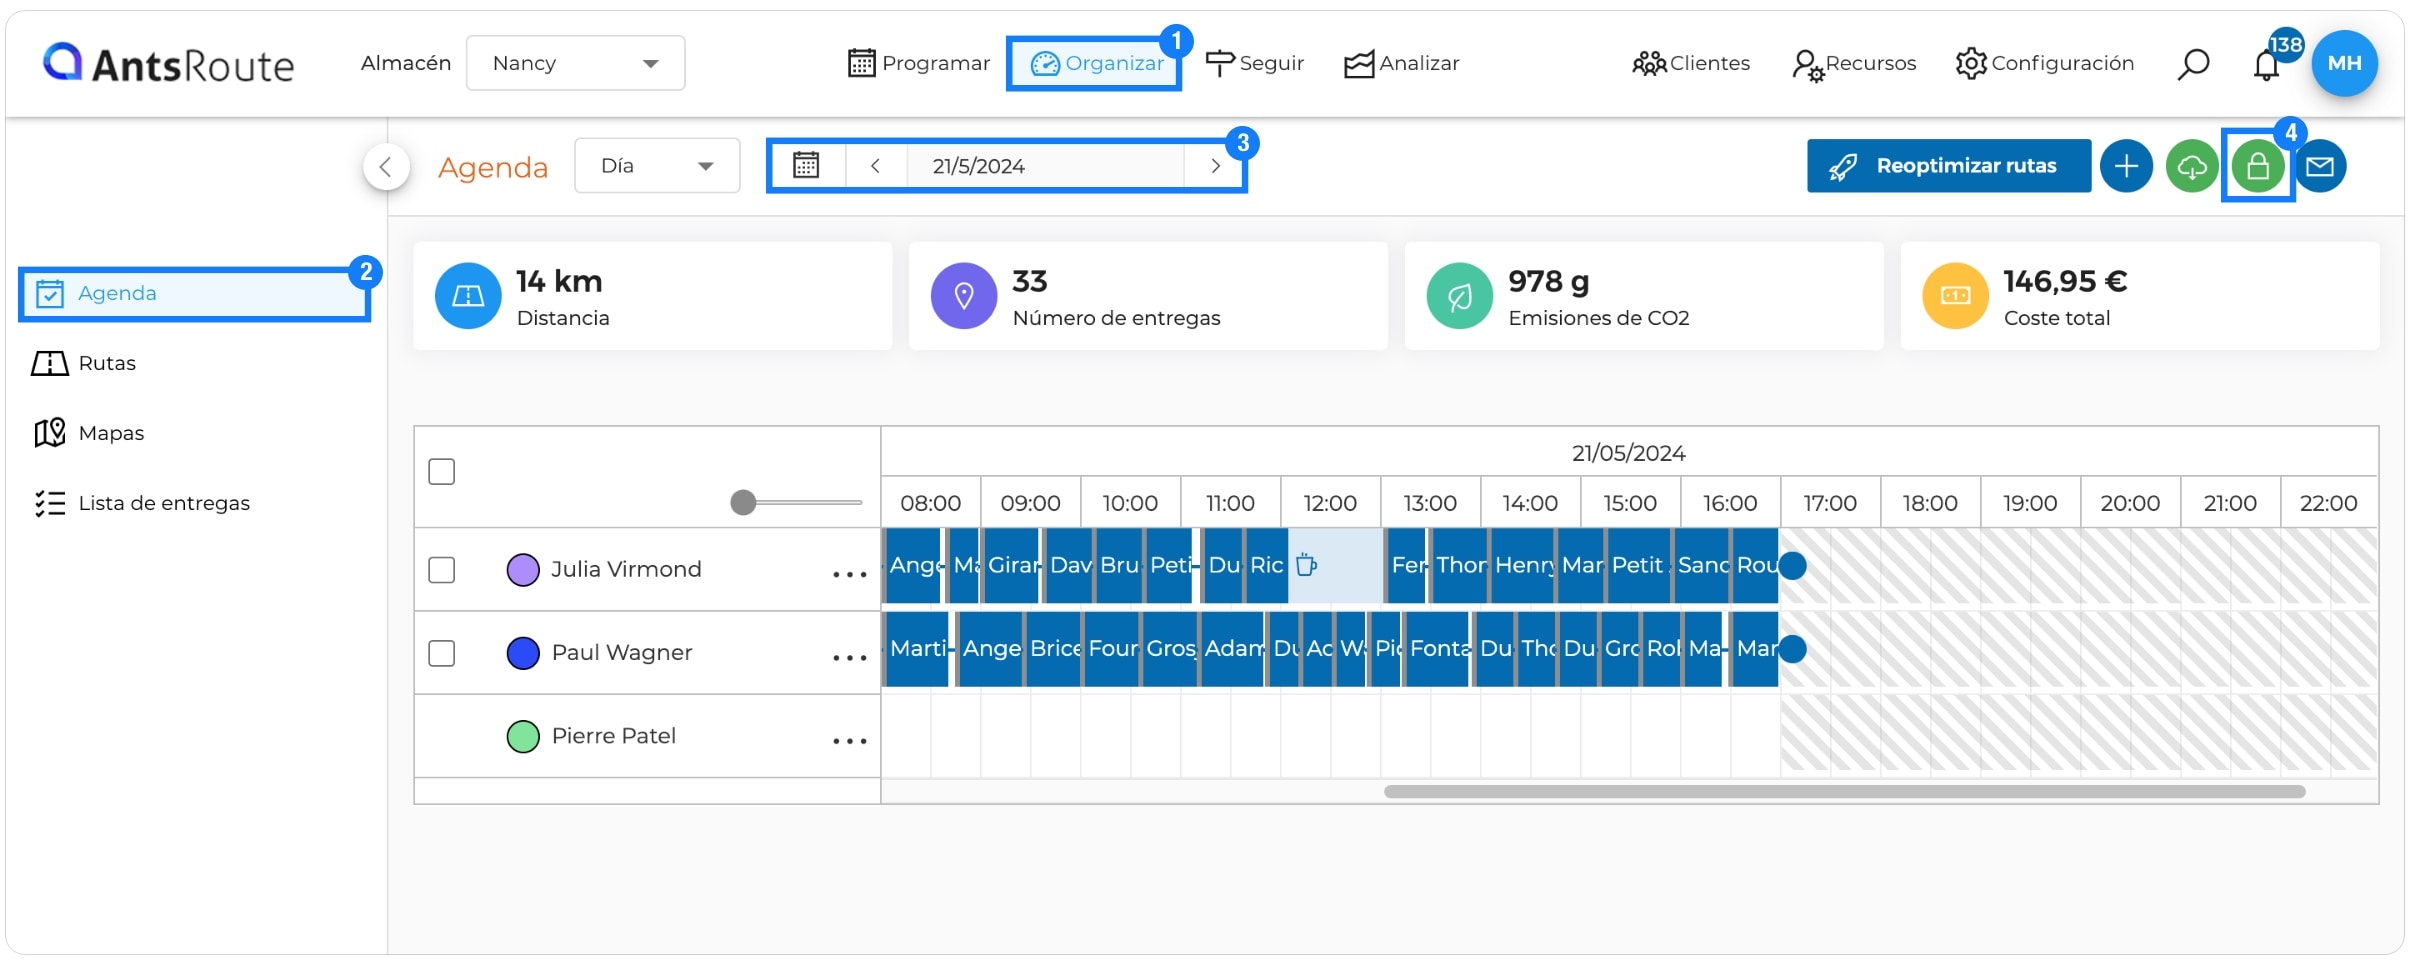2410x967 pixels.
Task: Go to the Seguir tab
Action: pos(1254,63)
